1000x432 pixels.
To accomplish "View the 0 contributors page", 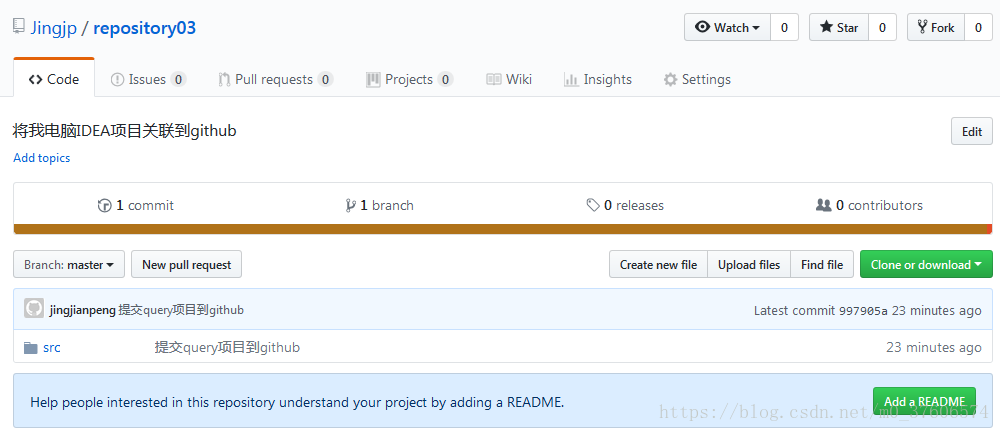I will 869,205.
